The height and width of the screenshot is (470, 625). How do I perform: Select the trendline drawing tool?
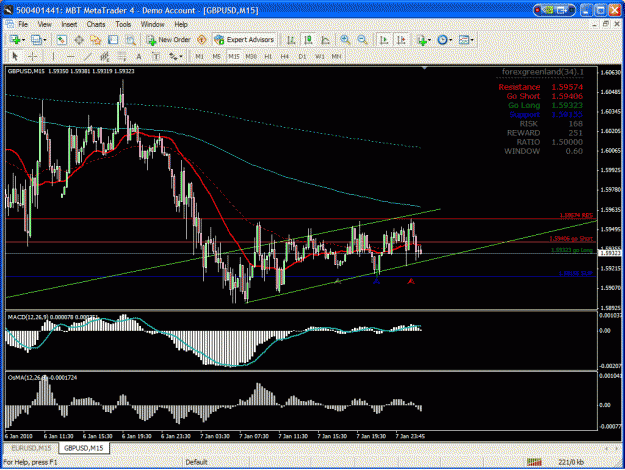[87, 57]
